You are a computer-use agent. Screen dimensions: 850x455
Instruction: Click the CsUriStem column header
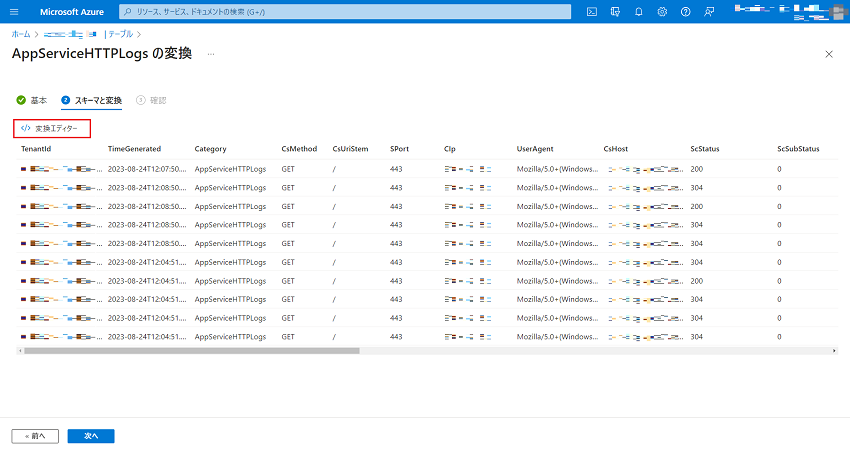click(x=350, y=149)
